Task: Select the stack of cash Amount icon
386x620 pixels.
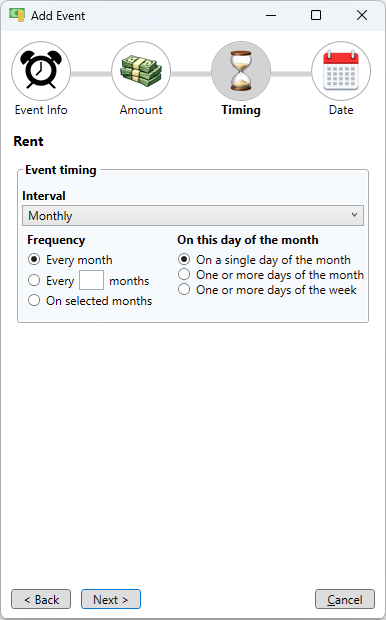Action: pos(141,71)
